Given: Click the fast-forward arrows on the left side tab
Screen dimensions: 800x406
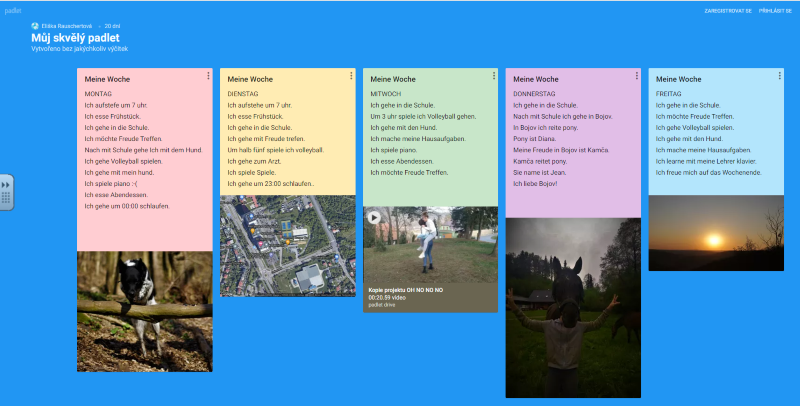Looking at the screenshot, I should point(6,184).
